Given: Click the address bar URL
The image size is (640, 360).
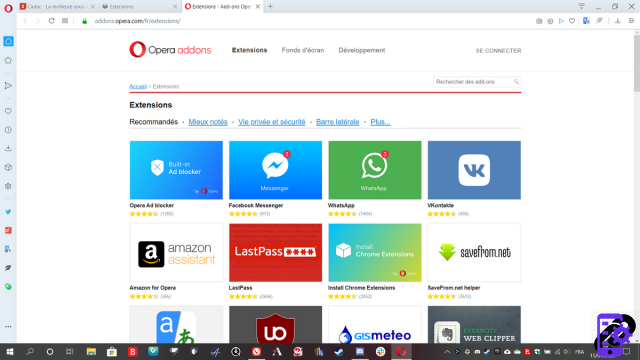Looking at the screenshot, I should point(138,21).
